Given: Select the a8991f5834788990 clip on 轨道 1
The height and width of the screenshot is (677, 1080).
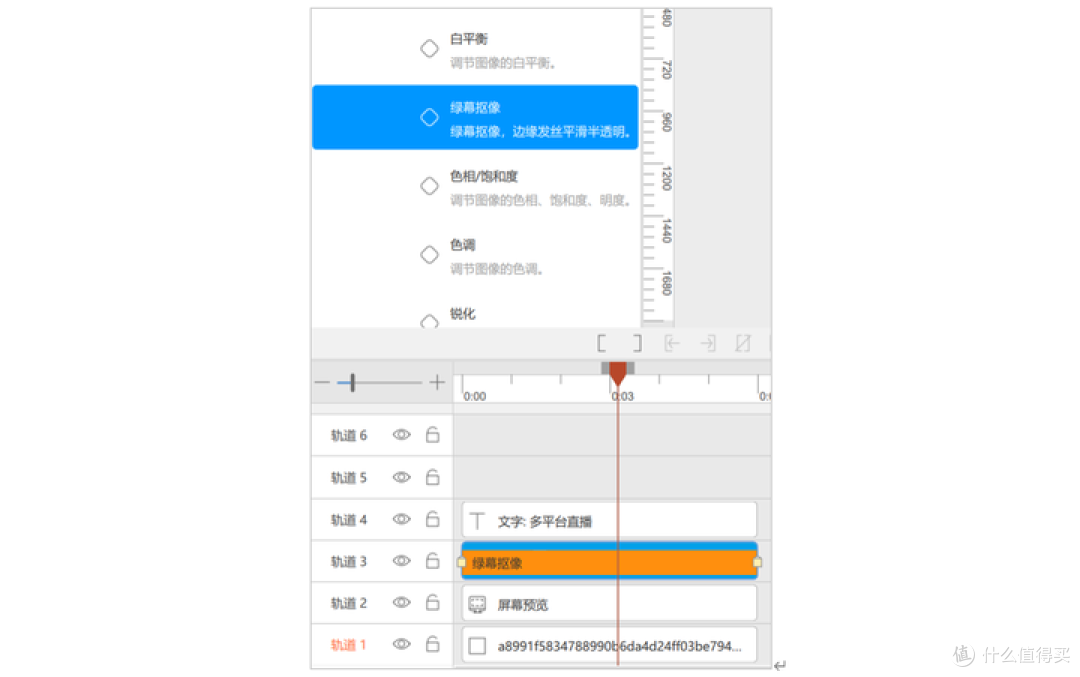Looking at the screenshot, I should pos(609,645).
